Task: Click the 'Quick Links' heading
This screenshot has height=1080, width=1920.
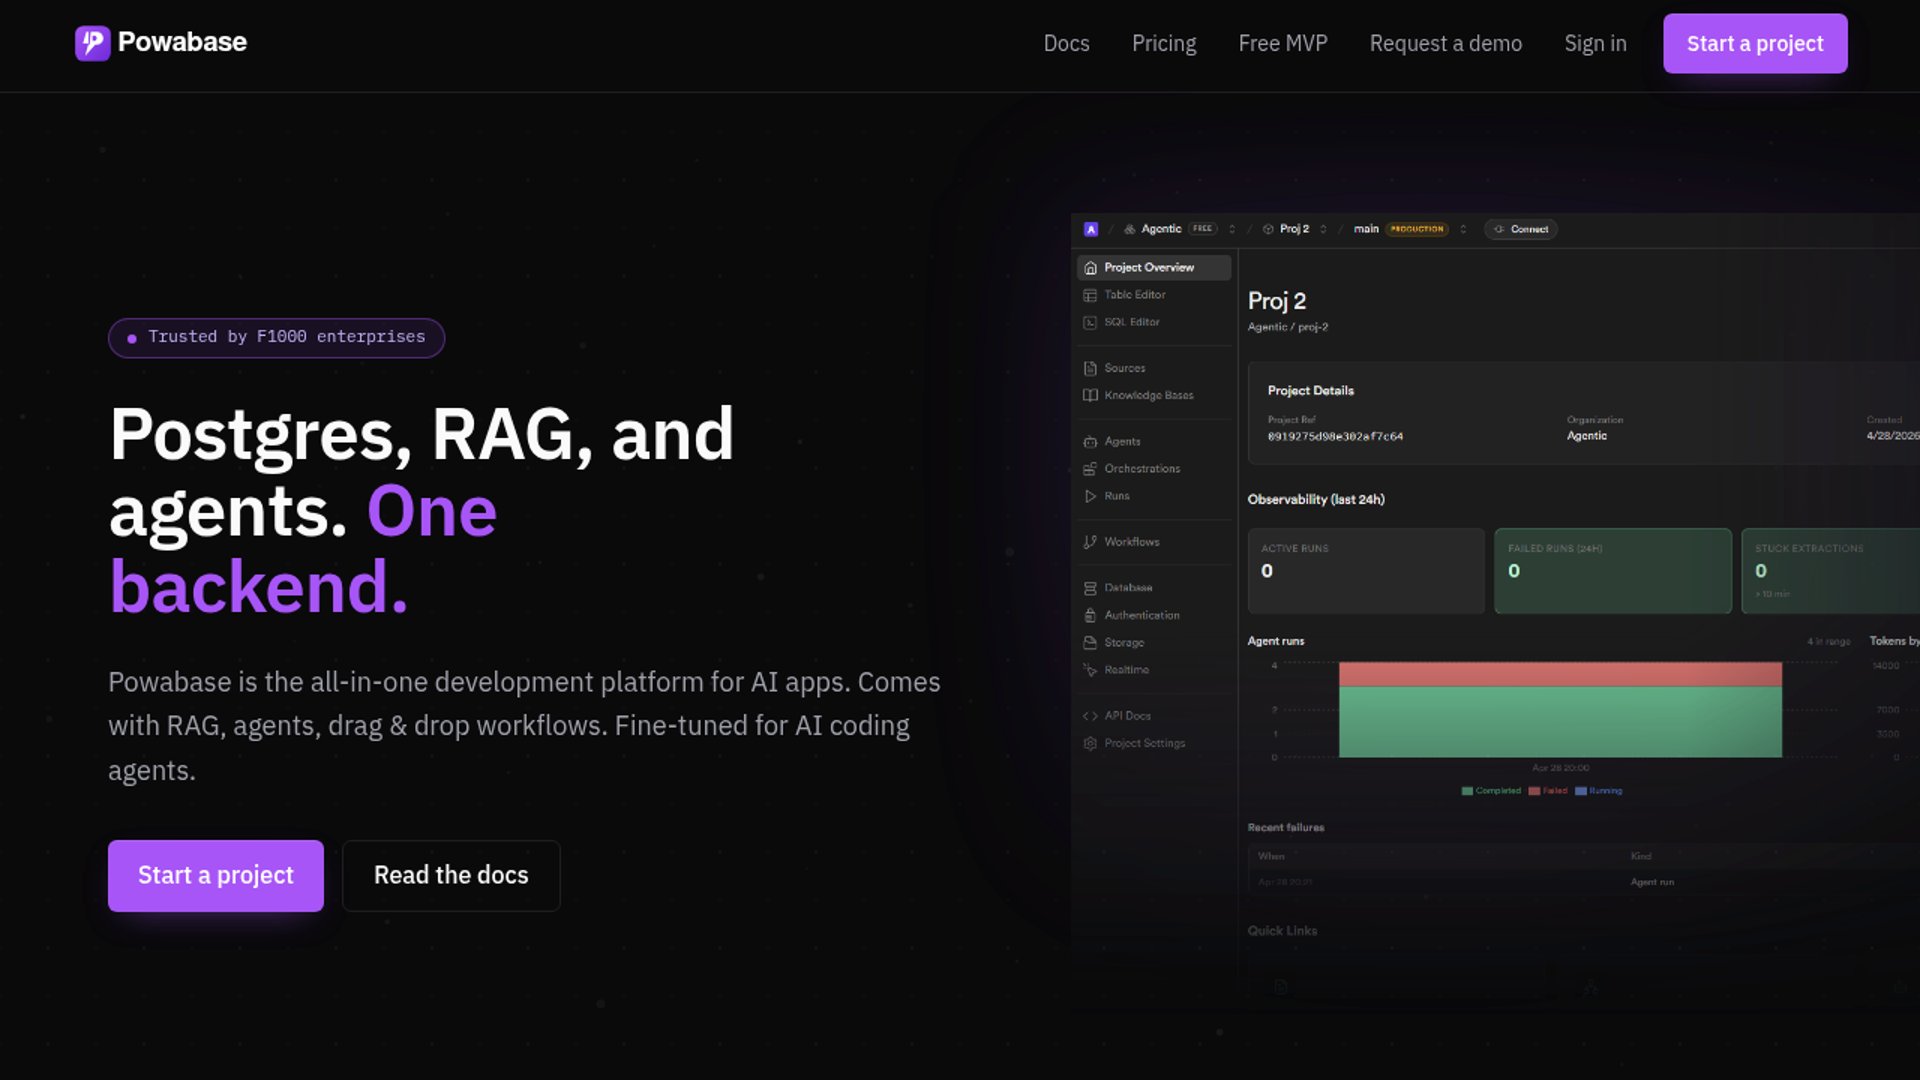Action: [1282, 931]
